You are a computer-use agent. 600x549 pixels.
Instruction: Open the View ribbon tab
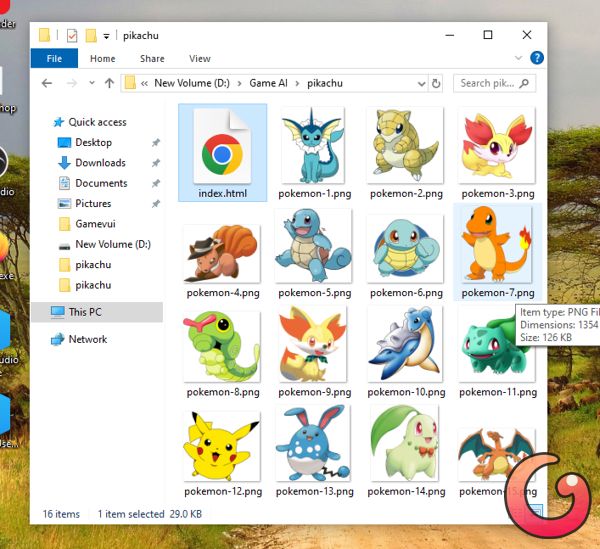coord(199,59)
